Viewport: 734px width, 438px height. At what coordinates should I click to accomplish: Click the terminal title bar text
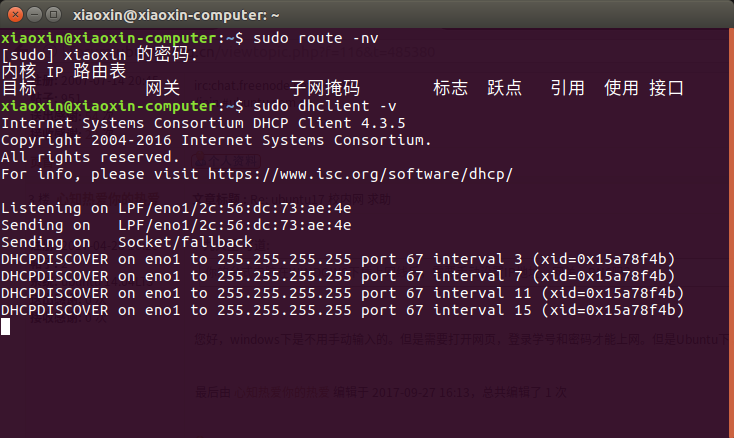(x=176, y=15)
